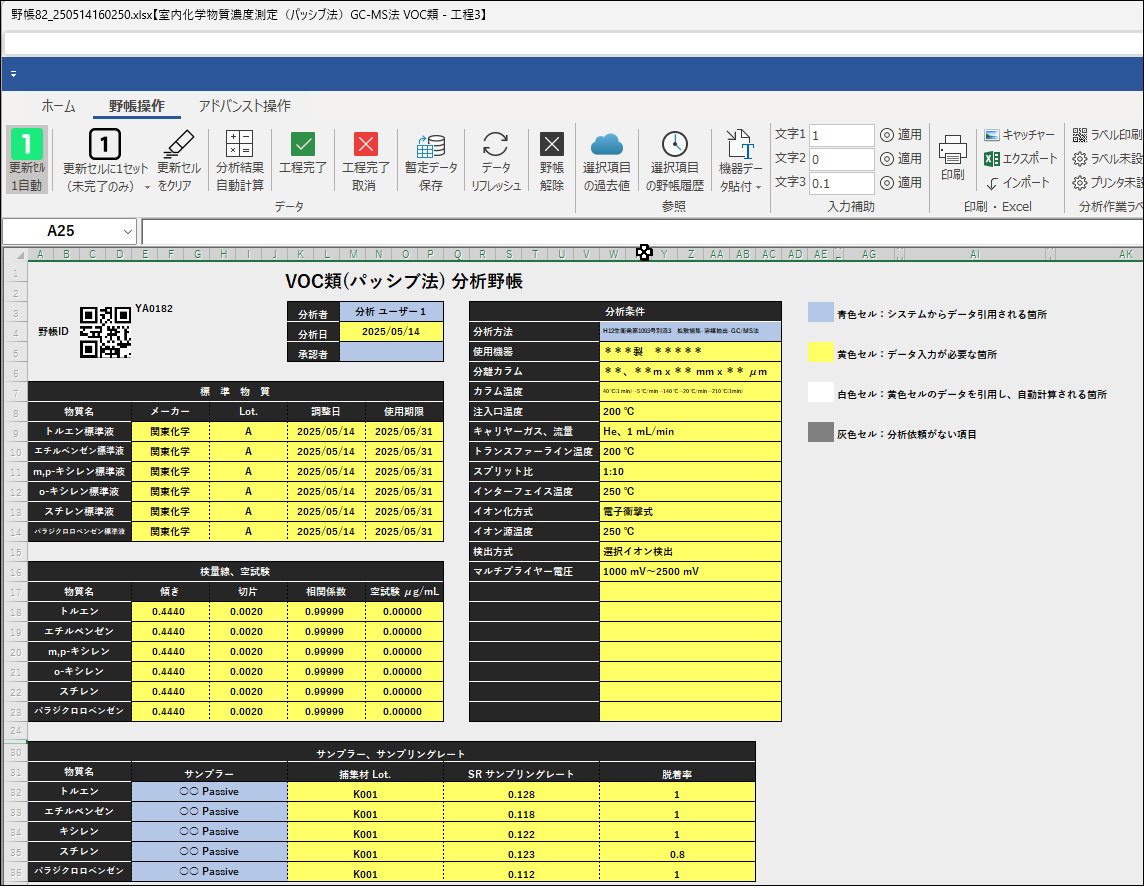Select エチルベンゼン 傾き cell 0.4440
1144x886 pixels.
click(x=169, y=631)
